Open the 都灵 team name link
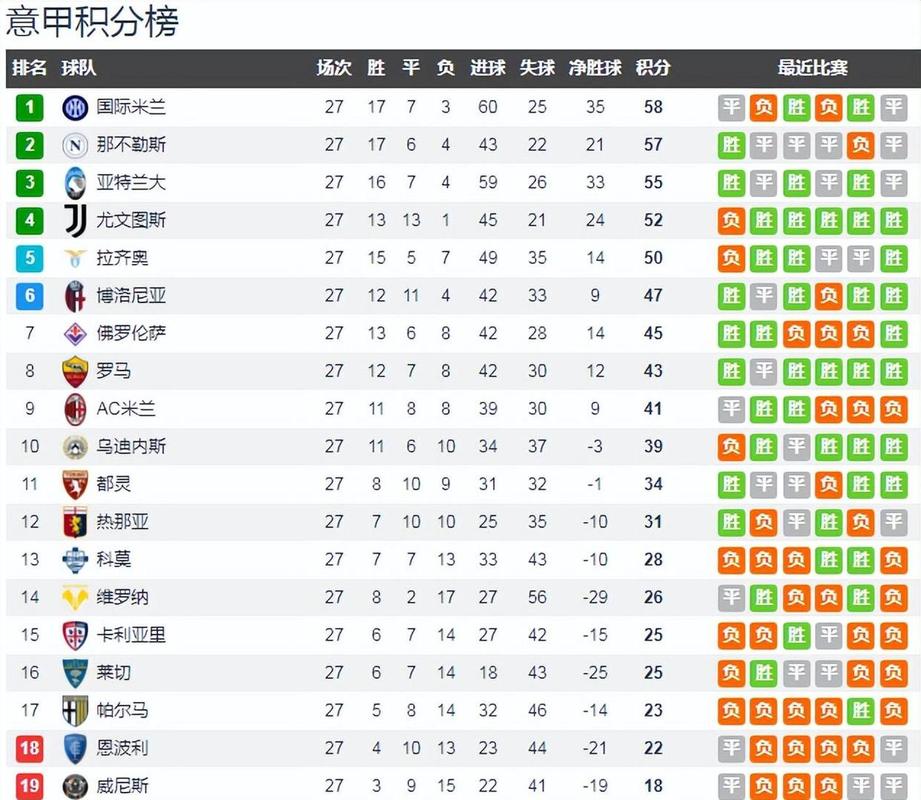921x800 pixels. coord(114,484)
